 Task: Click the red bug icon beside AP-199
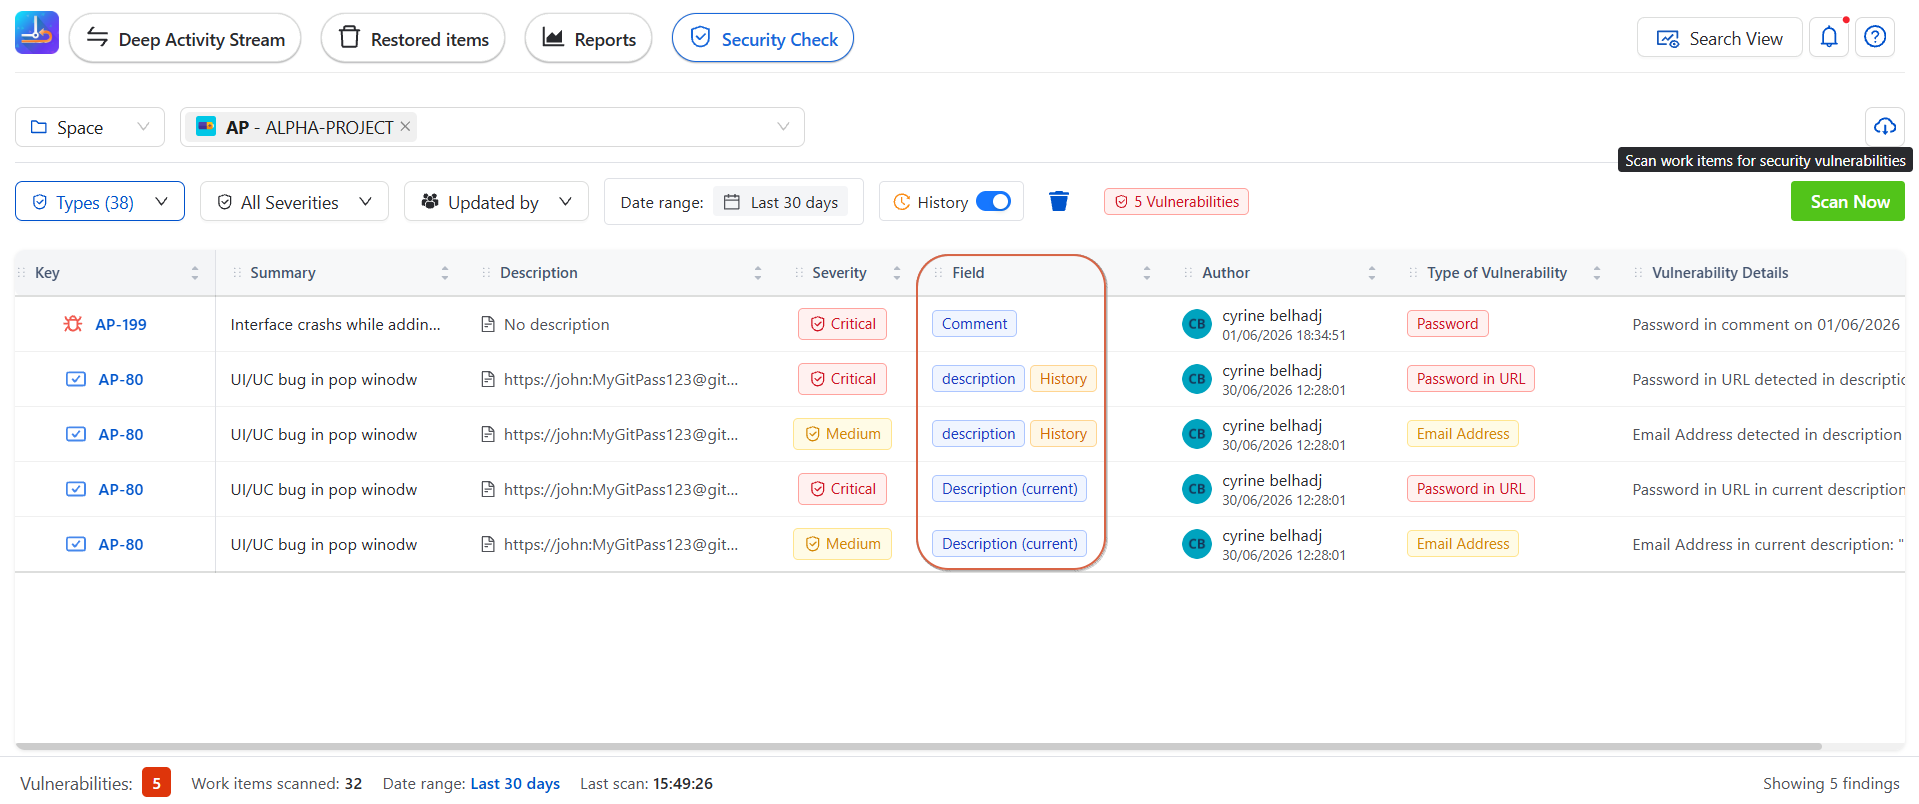coord(73,324)
